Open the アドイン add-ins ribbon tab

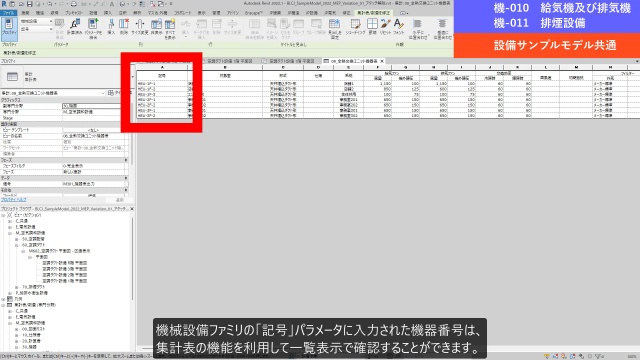233,13
